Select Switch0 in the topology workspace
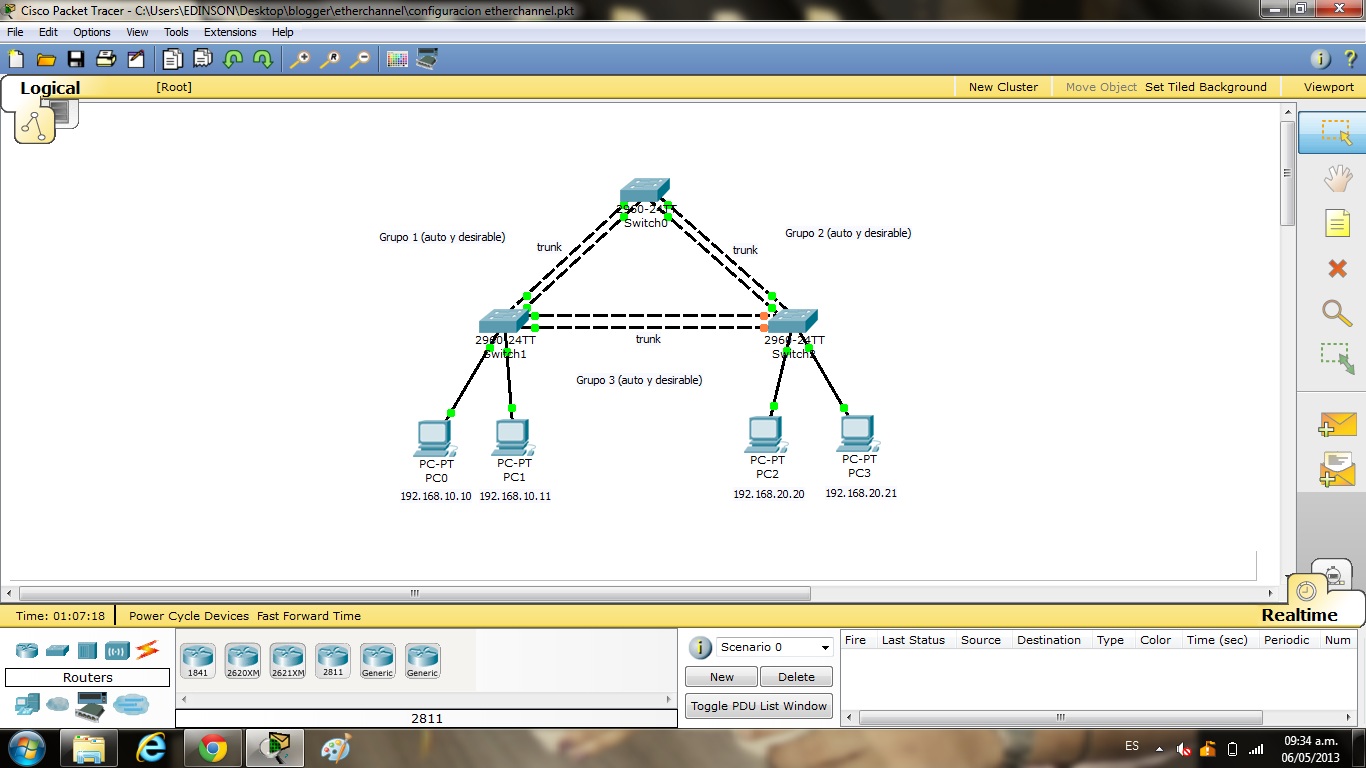This screenshot has height=768, width=1366. pyautogui.click(x=644, y=190)
